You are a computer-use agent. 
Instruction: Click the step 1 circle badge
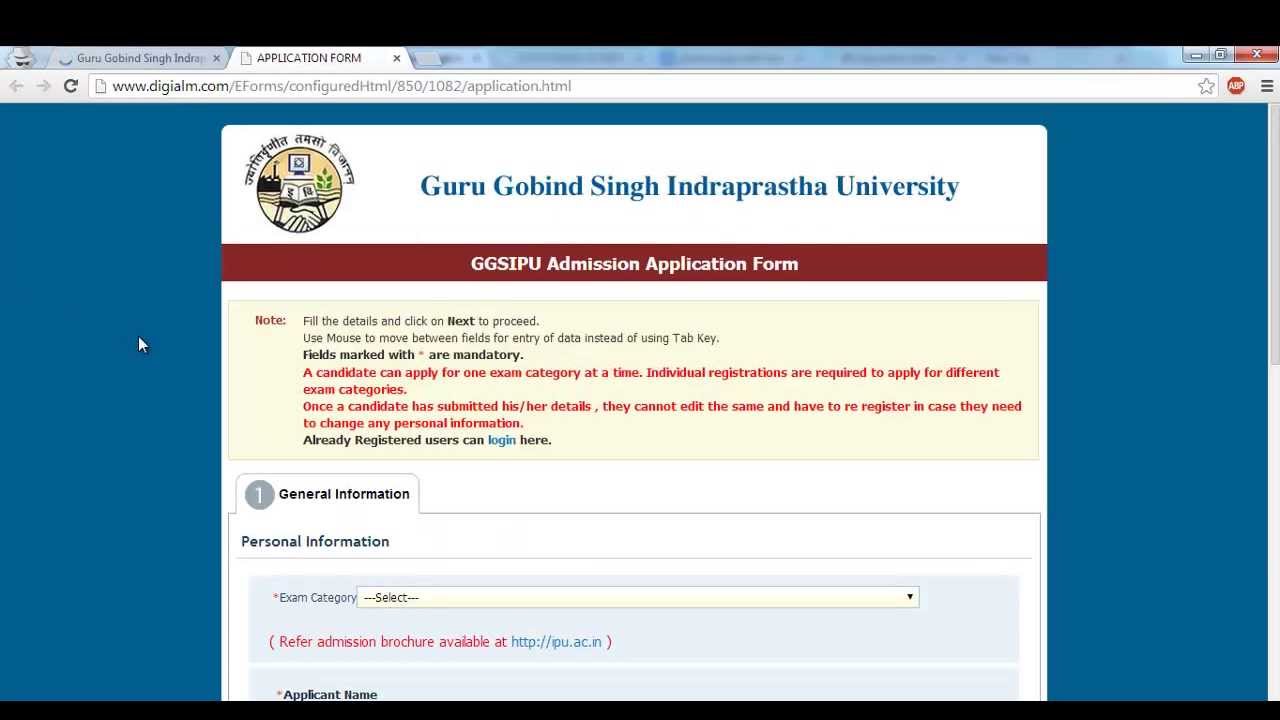pyautogui.click(x=259, y=495)
